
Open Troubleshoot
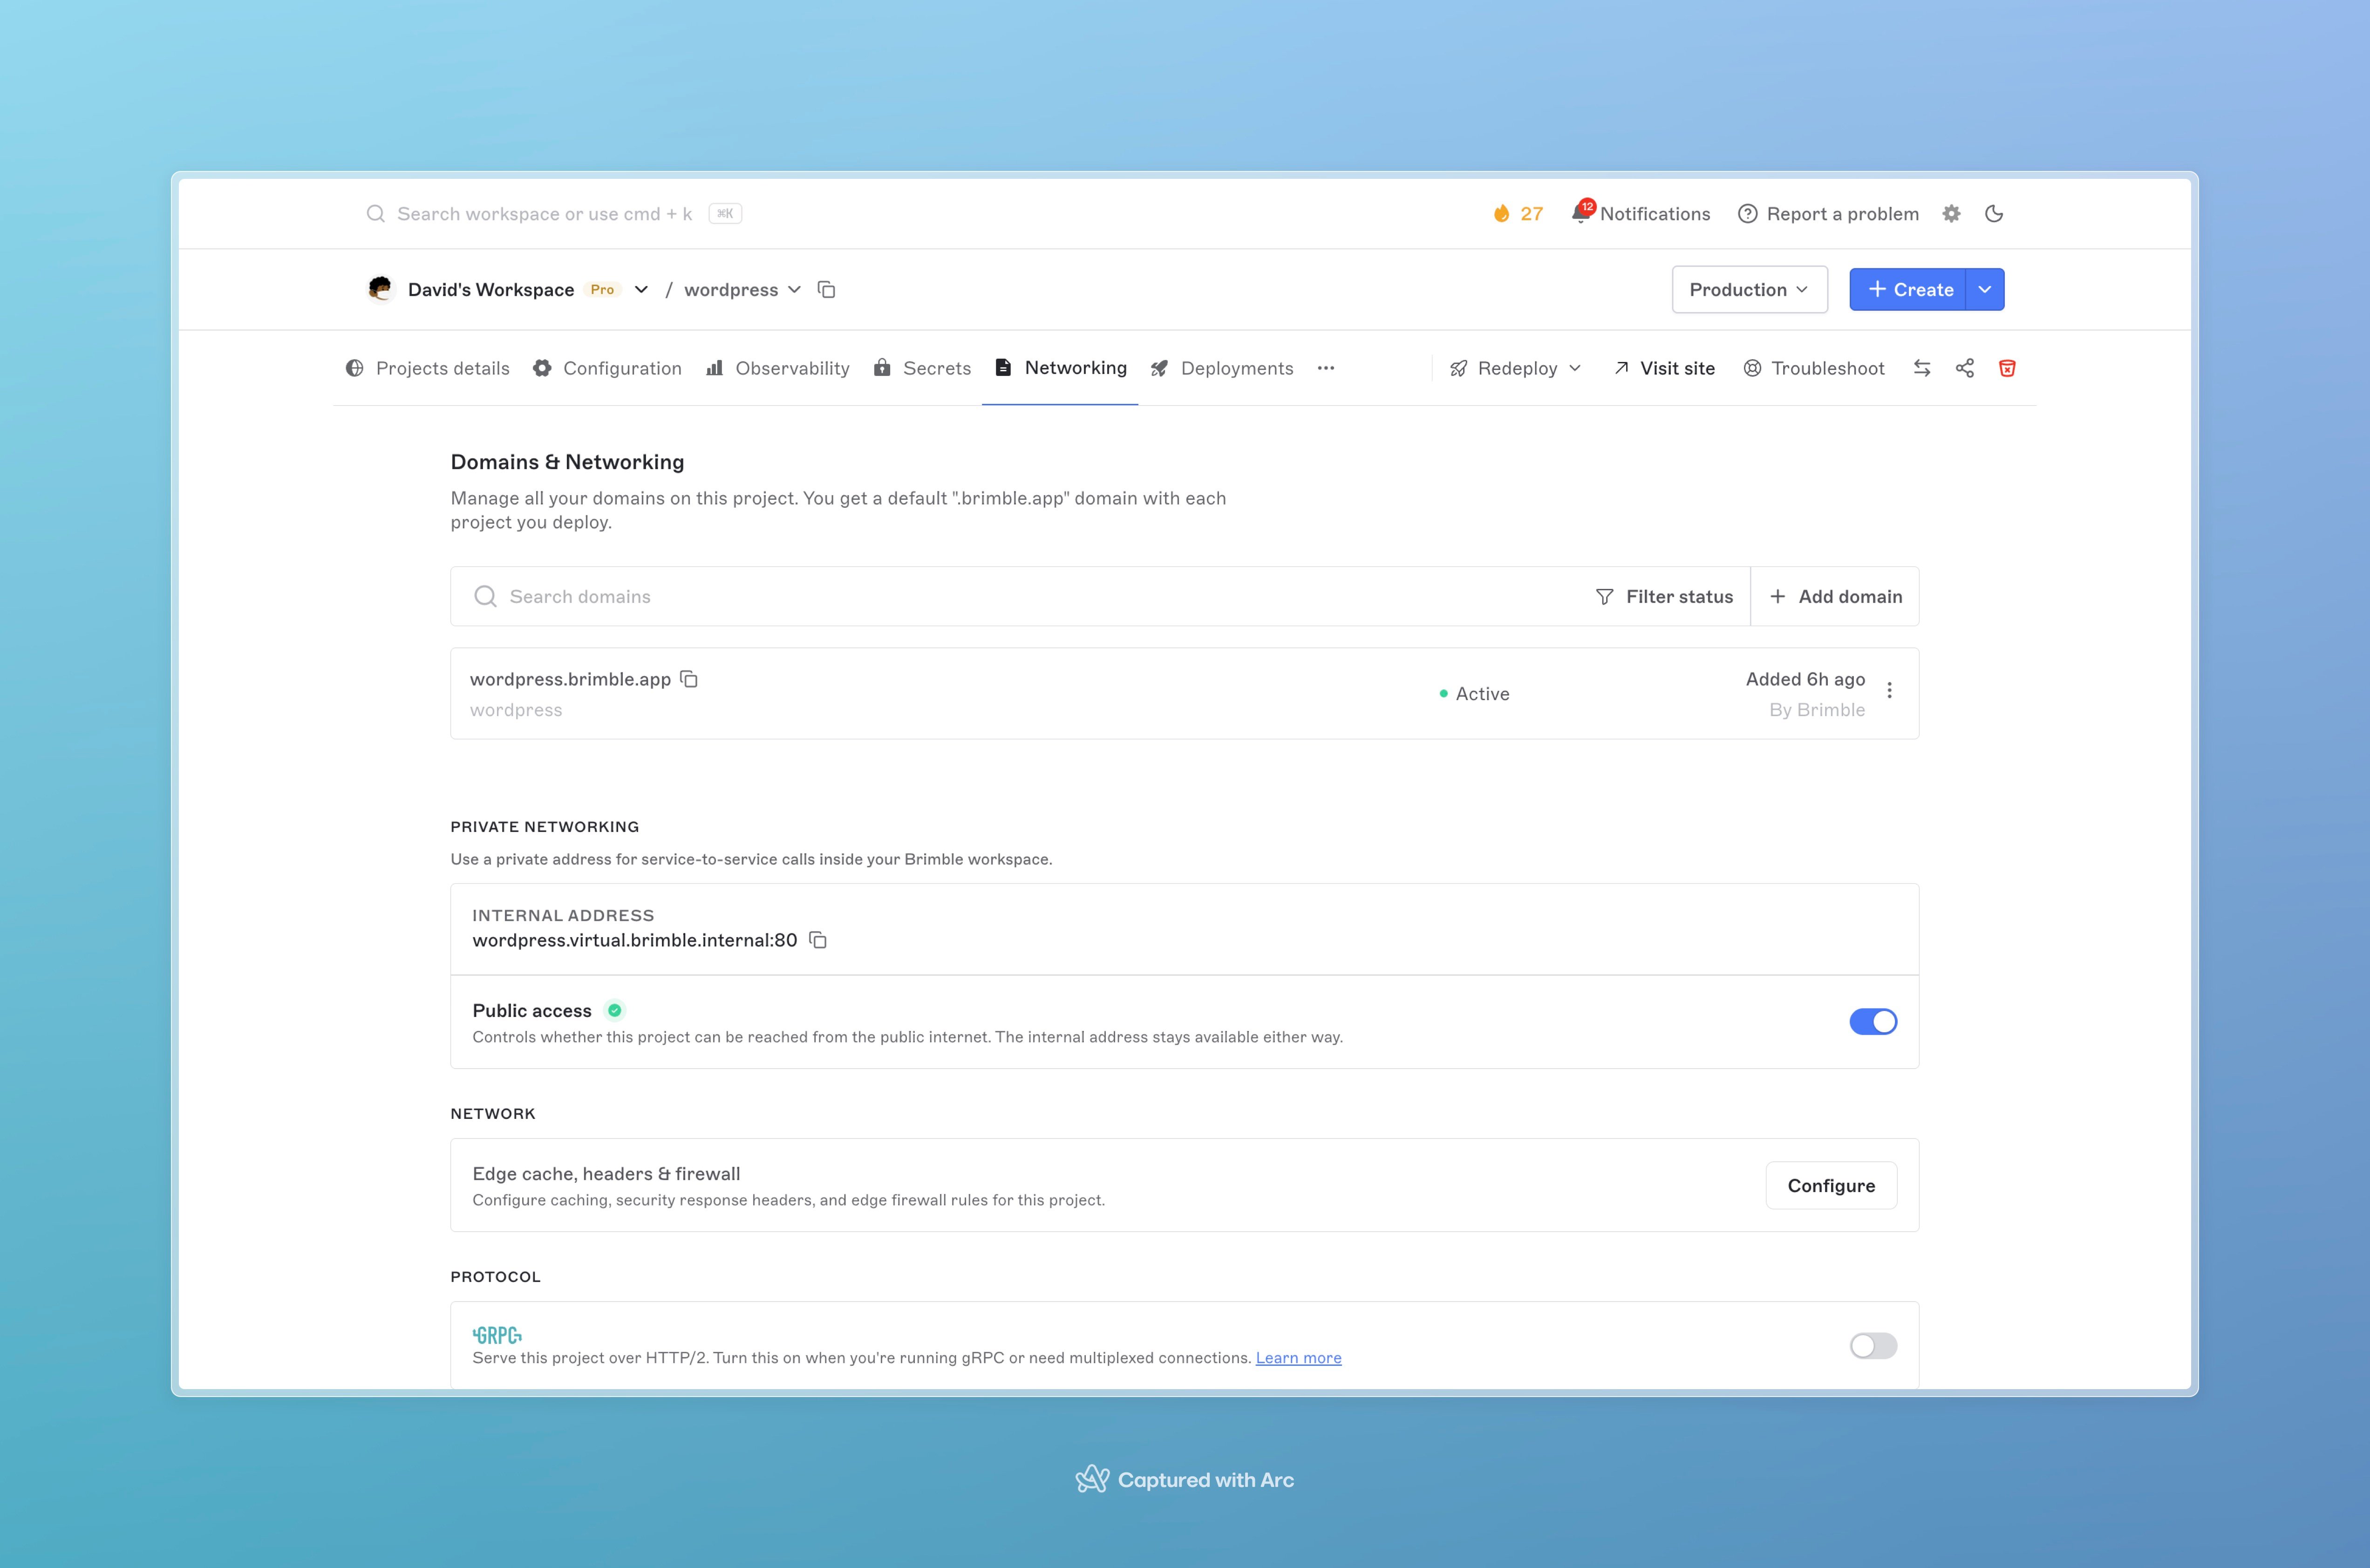1814,368
